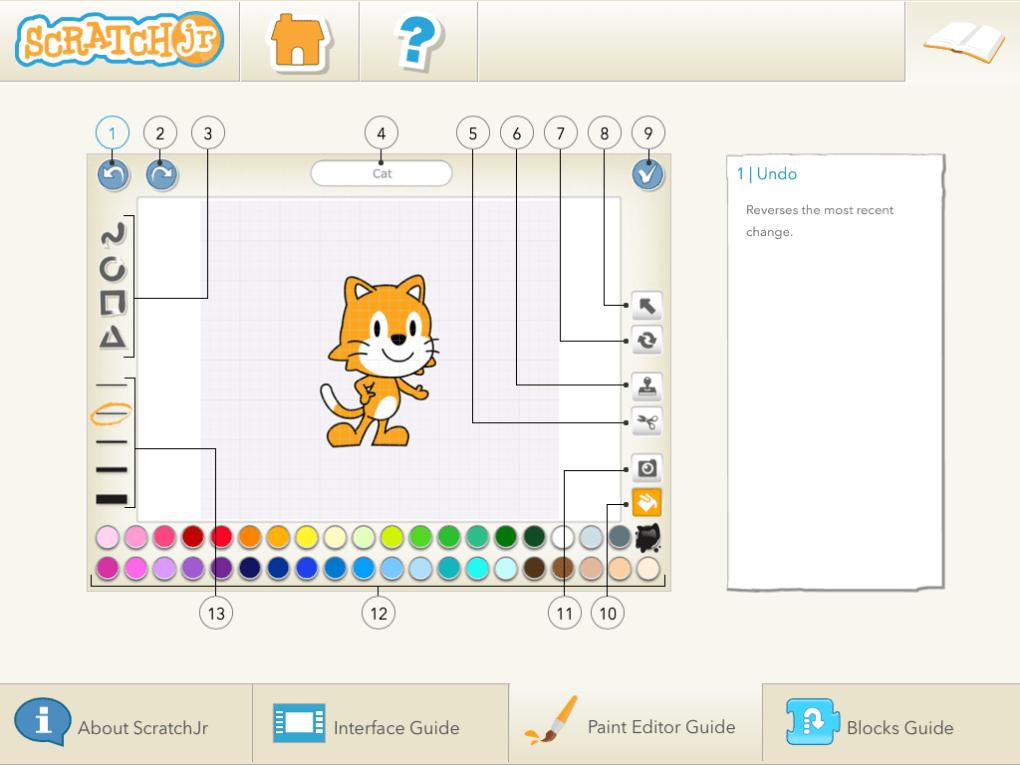
Task: Select the orange Fill paint bucket tool
Action: tap(647, 503)
